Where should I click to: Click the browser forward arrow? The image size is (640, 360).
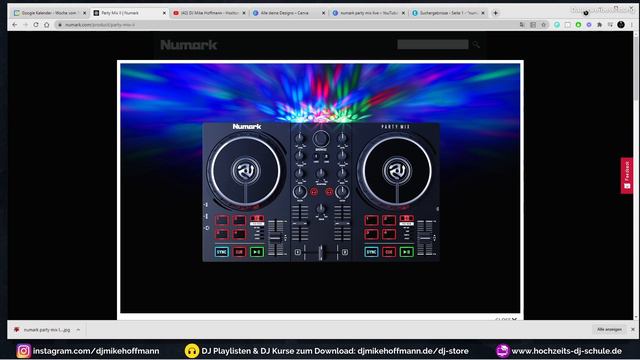point(25,25)
